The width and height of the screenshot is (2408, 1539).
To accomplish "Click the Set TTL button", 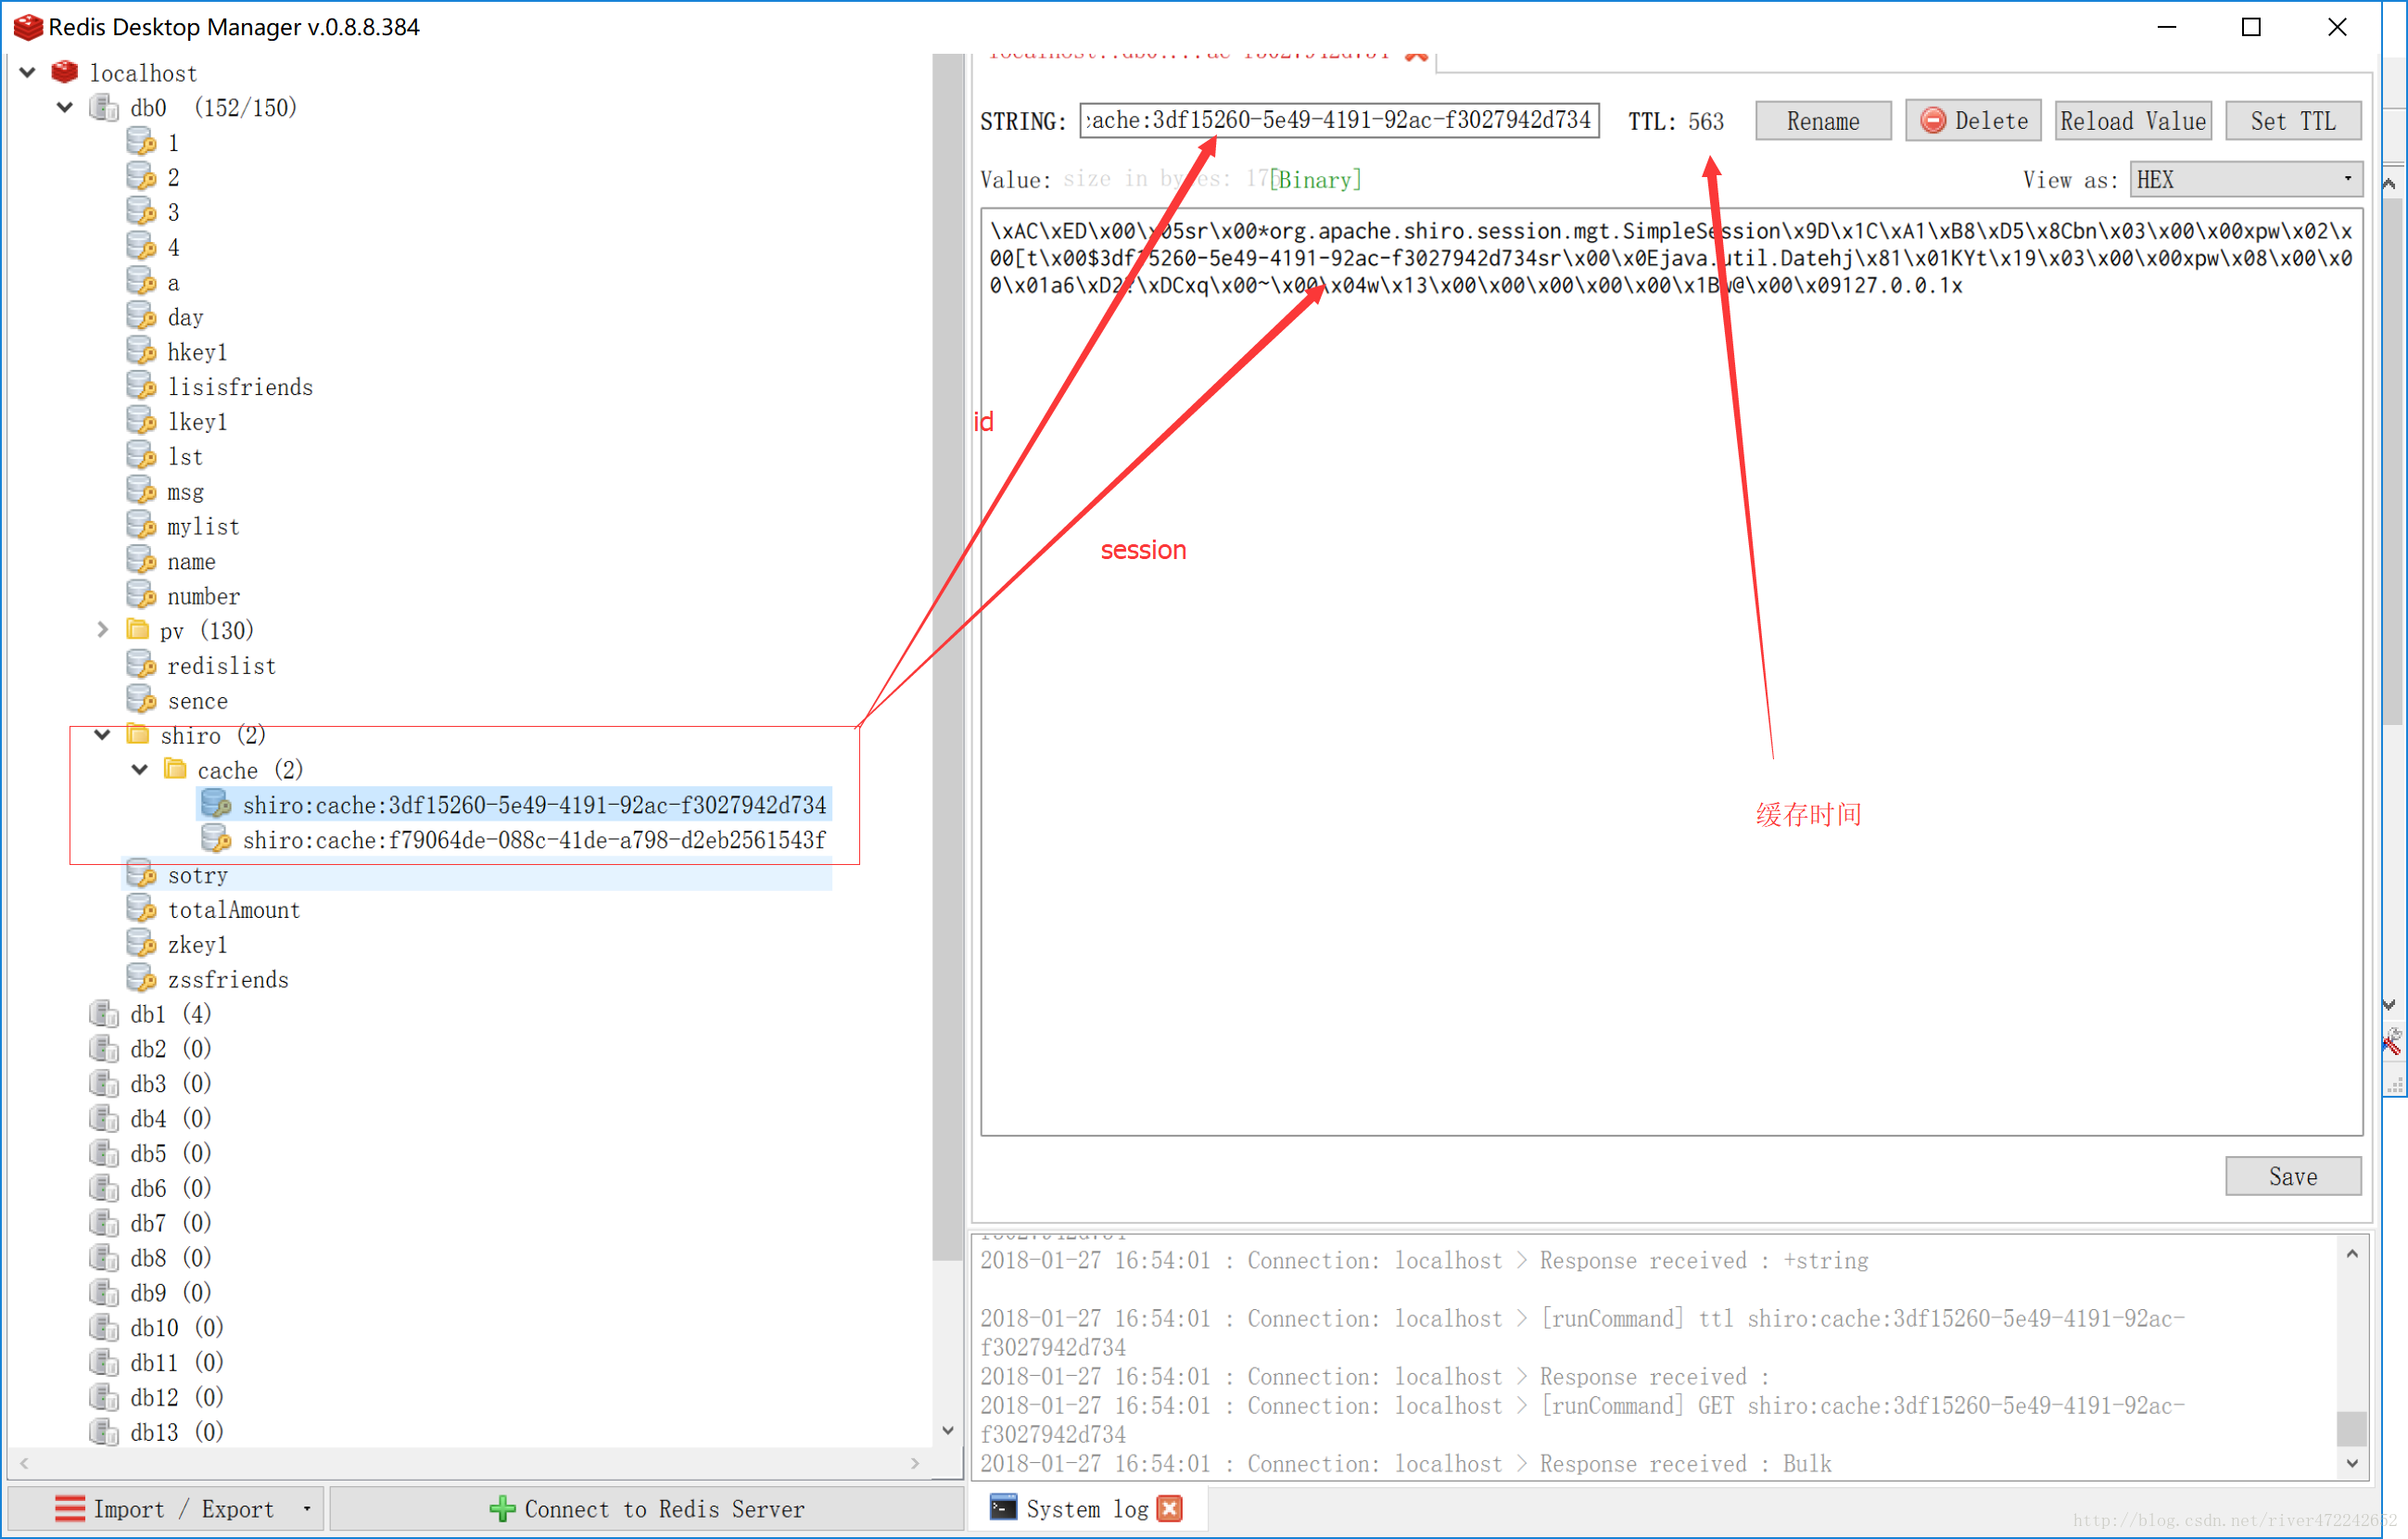I will click(2292, 121).
